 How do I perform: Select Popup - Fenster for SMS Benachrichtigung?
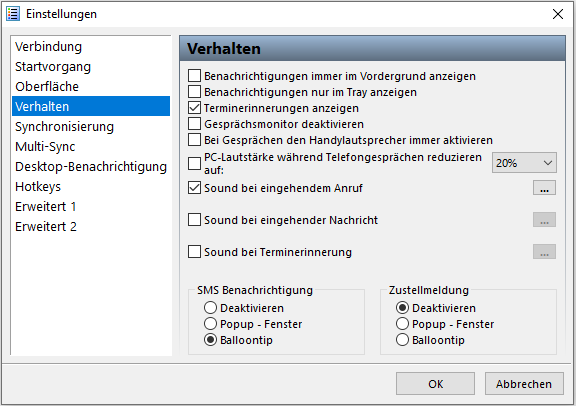[x=210, y=324]
